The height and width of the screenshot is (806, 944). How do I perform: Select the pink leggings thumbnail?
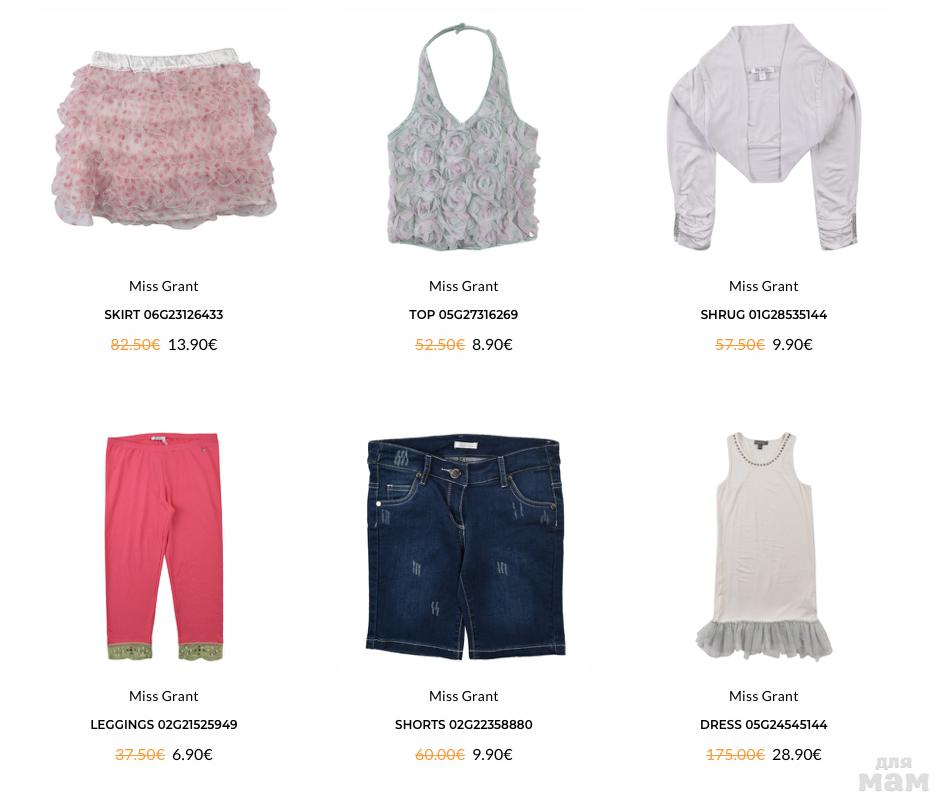pos(164,546)
